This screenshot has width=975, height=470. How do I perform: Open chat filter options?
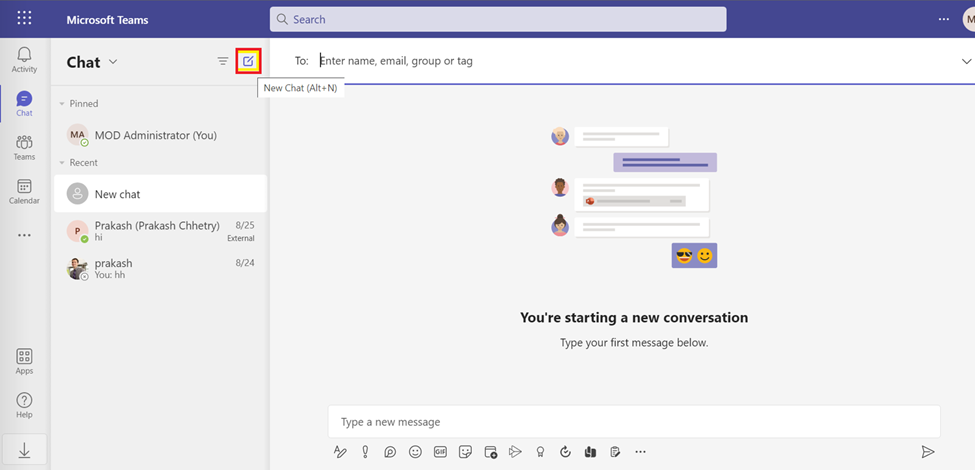(x=223, y=61)
